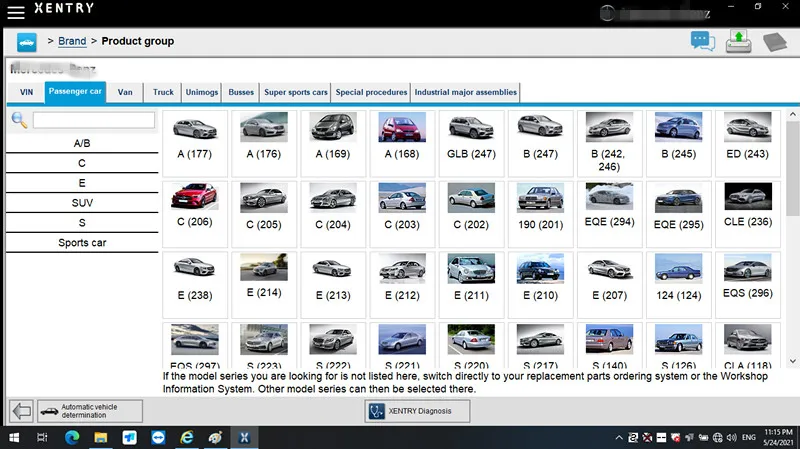Screen dimensions: 800x449
Task: Click the model search input field
Action: point(94,120)
